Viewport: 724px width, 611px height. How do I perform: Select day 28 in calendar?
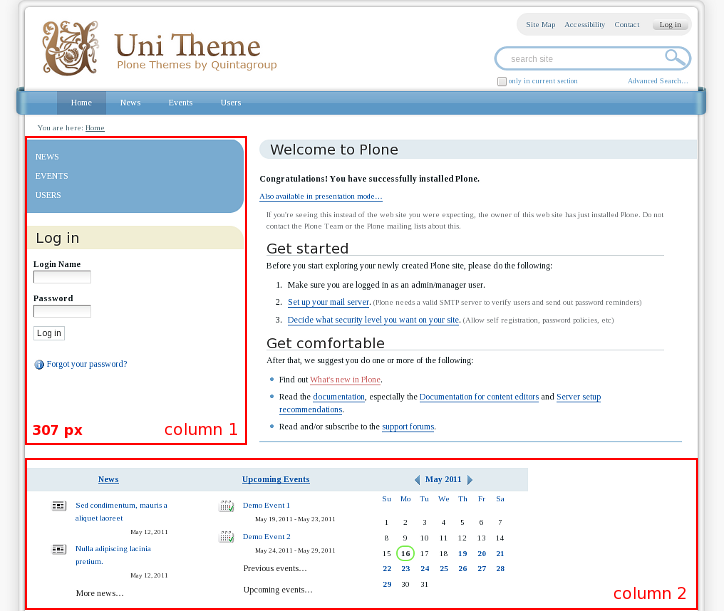(x=500, y=569)
